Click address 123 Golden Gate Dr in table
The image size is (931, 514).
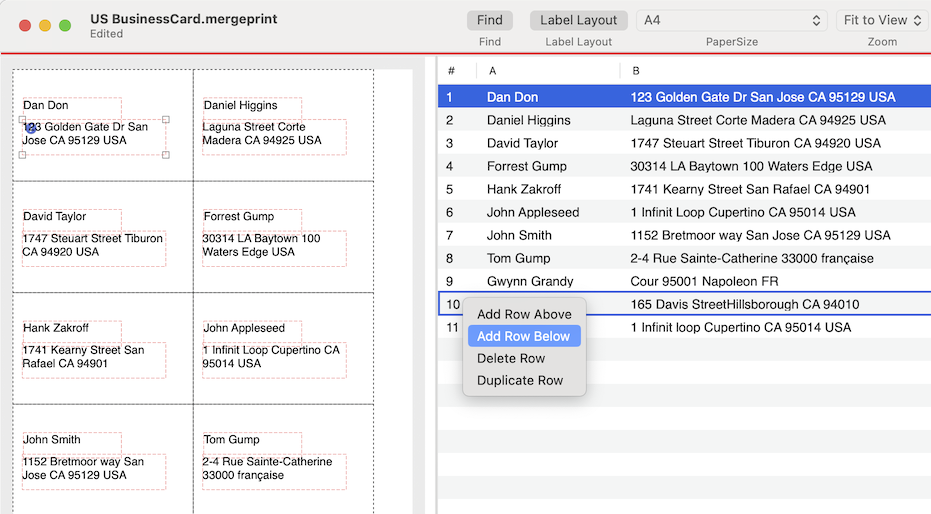click(763, 97)
